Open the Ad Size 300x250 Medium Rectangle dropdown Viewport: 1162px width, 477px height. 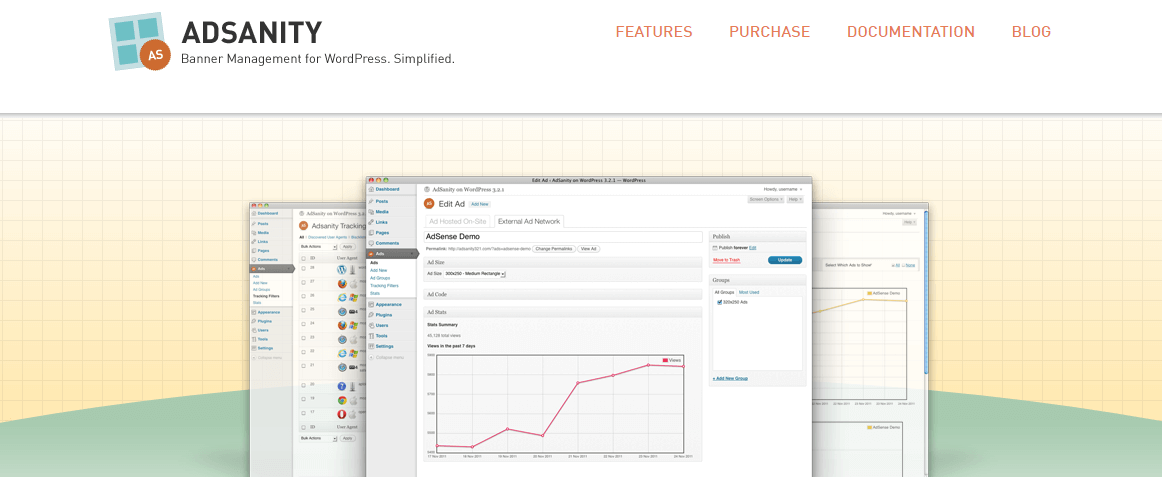(474, 274)
